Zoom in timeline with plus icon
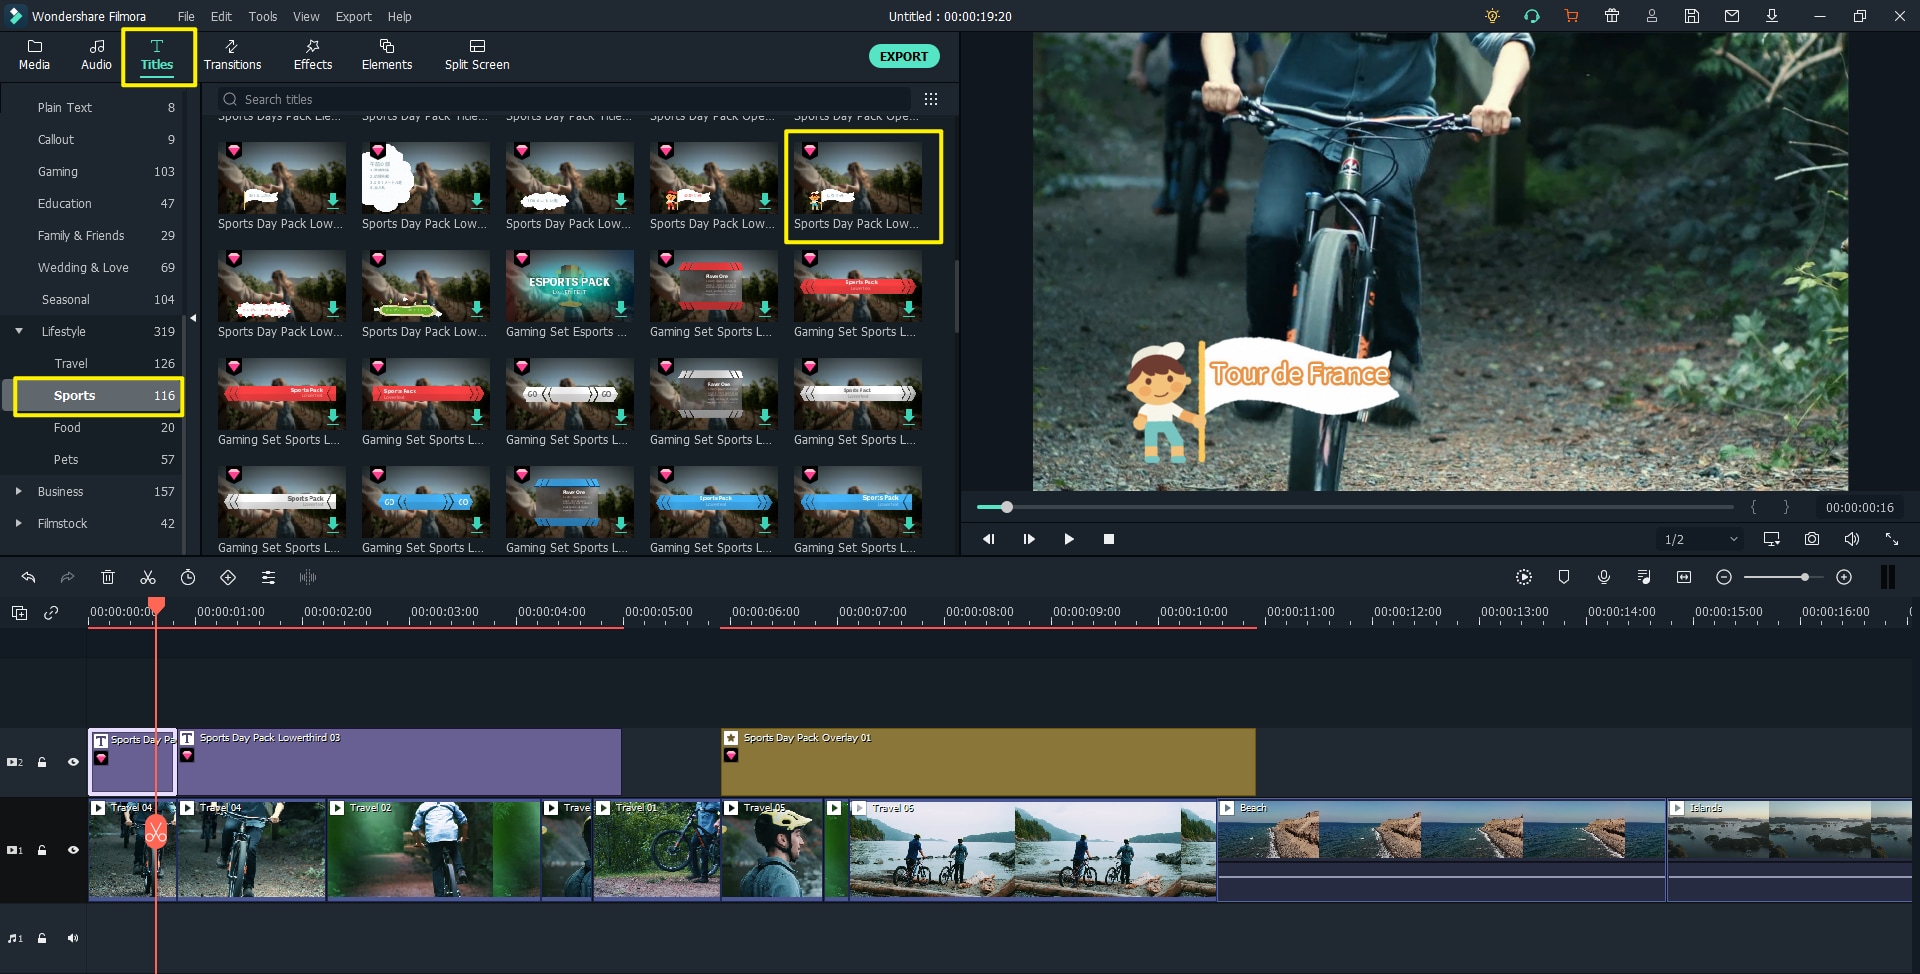This screenshot has height=974, width=1920. pyautogui.click(x=1844, y=577)
